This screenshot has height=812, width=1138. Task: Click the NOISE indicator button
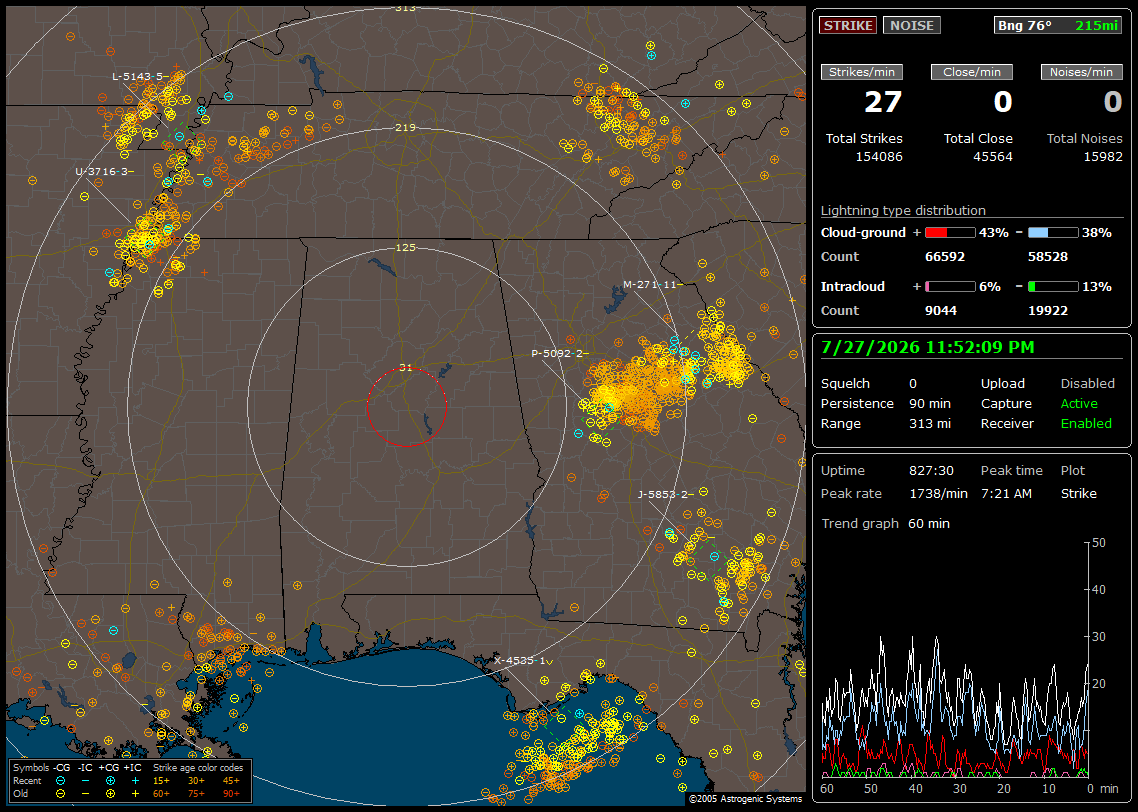[x=912, y=25]
